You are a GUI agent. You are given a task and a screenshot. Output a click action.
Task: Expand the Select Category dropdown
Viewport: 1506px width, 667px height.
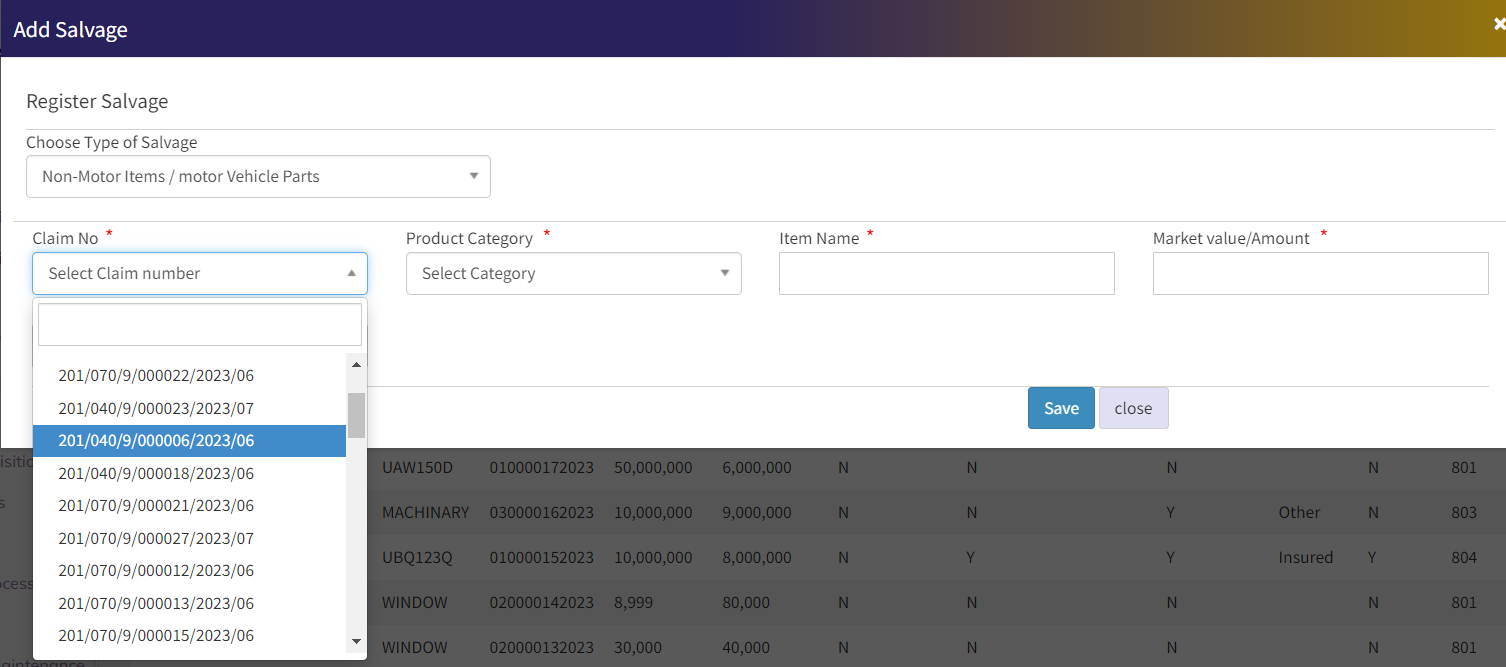573,273
